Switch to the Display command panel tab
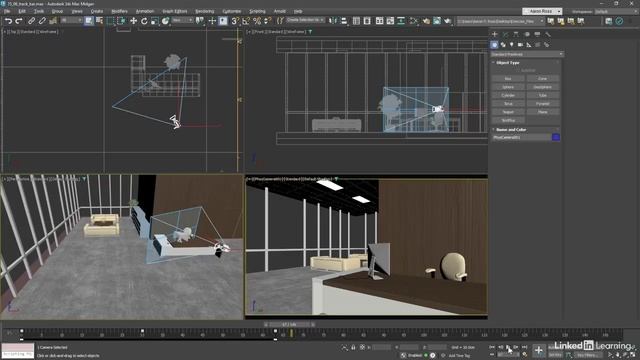The width and height of the screenshot is (640, 360). [537, 34]
